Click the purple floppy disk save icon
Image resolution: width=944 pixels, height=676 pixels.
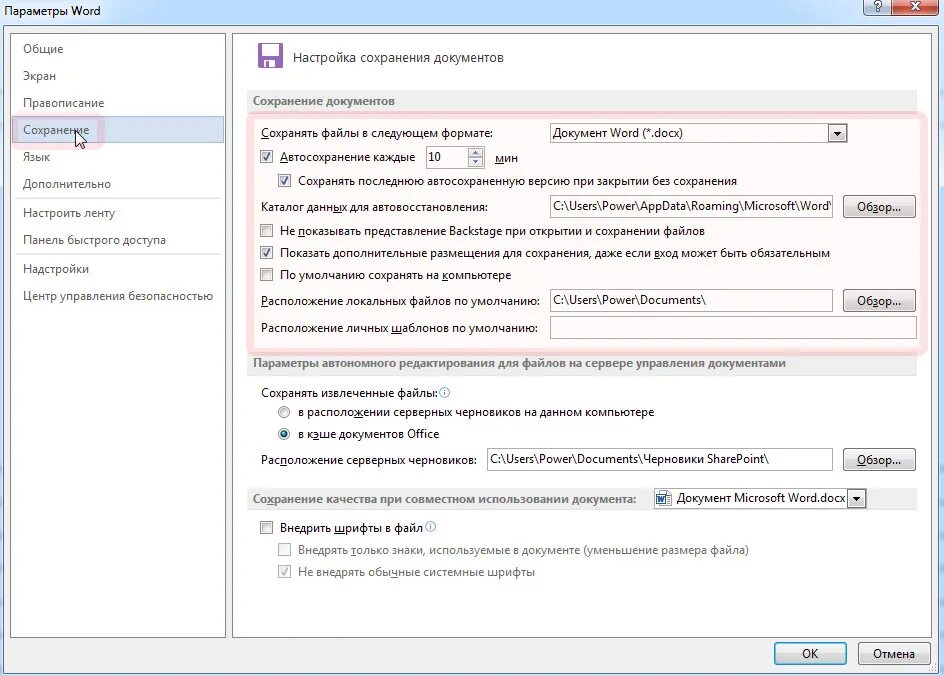[270, 56]
